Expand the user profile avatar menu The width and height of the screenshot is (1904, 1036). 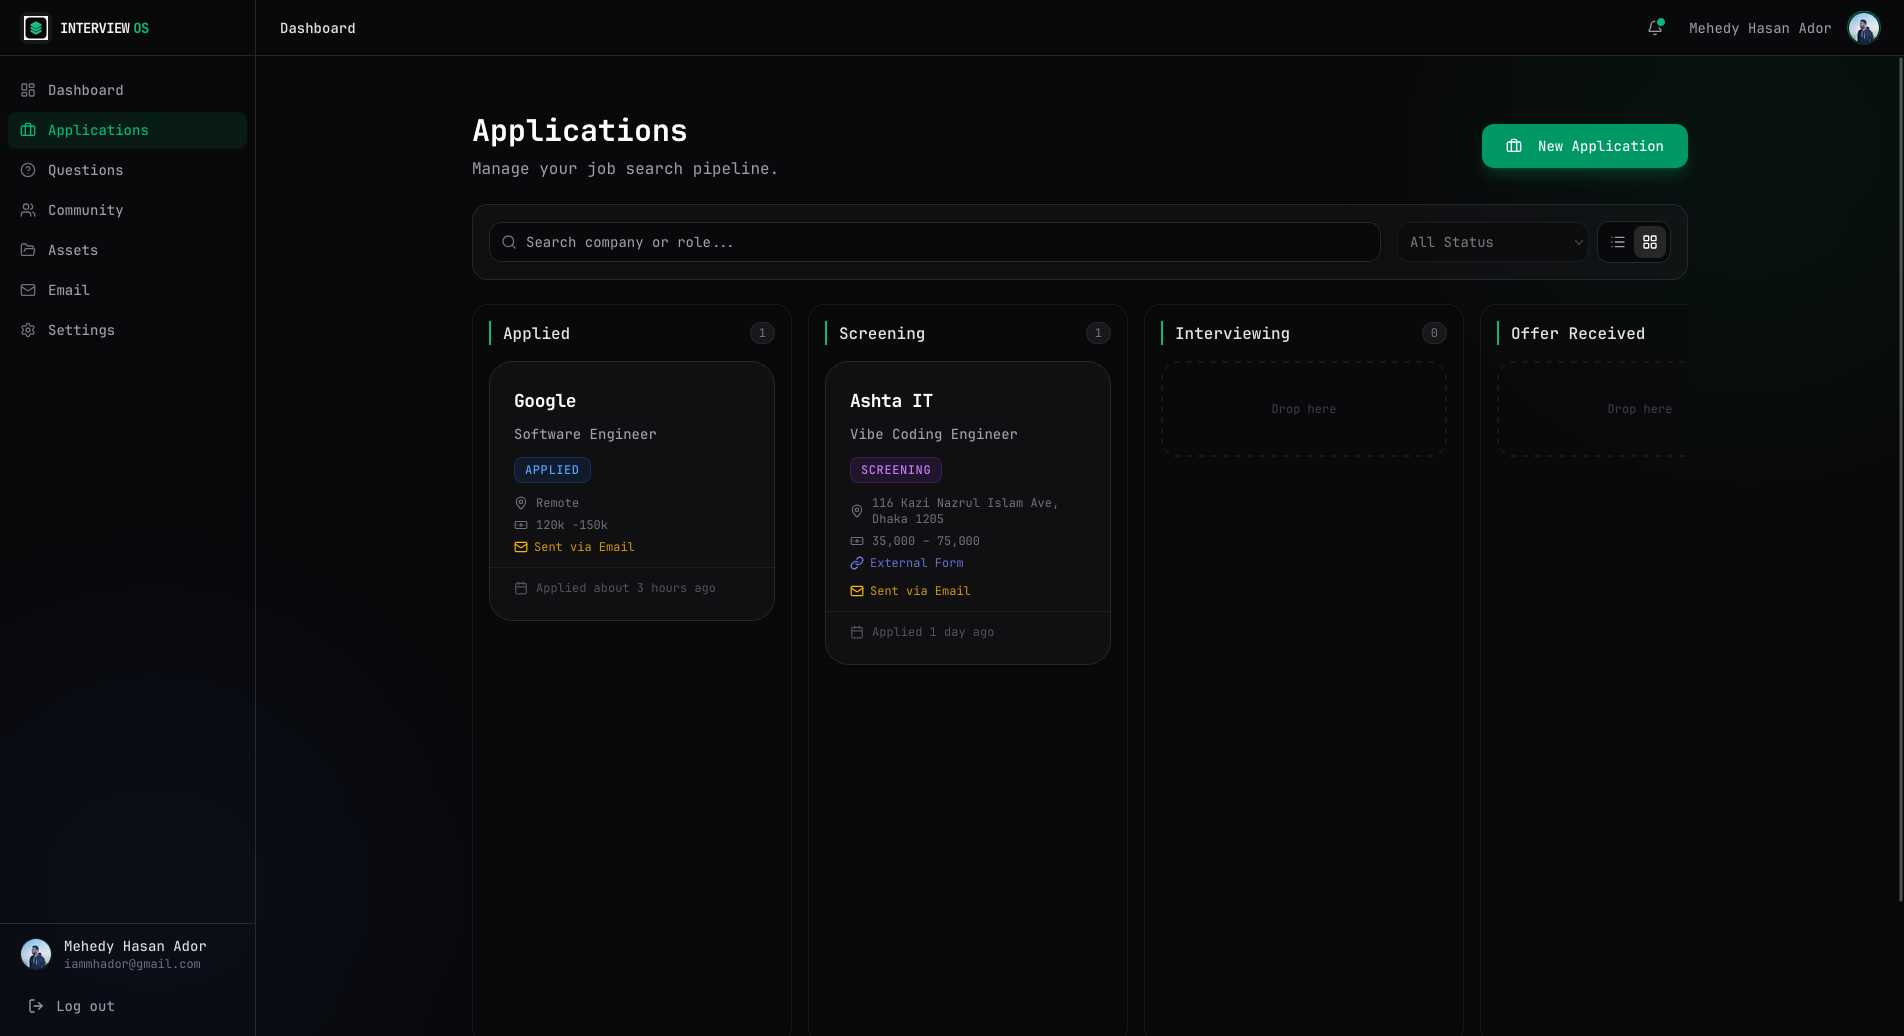(1863, 28)
